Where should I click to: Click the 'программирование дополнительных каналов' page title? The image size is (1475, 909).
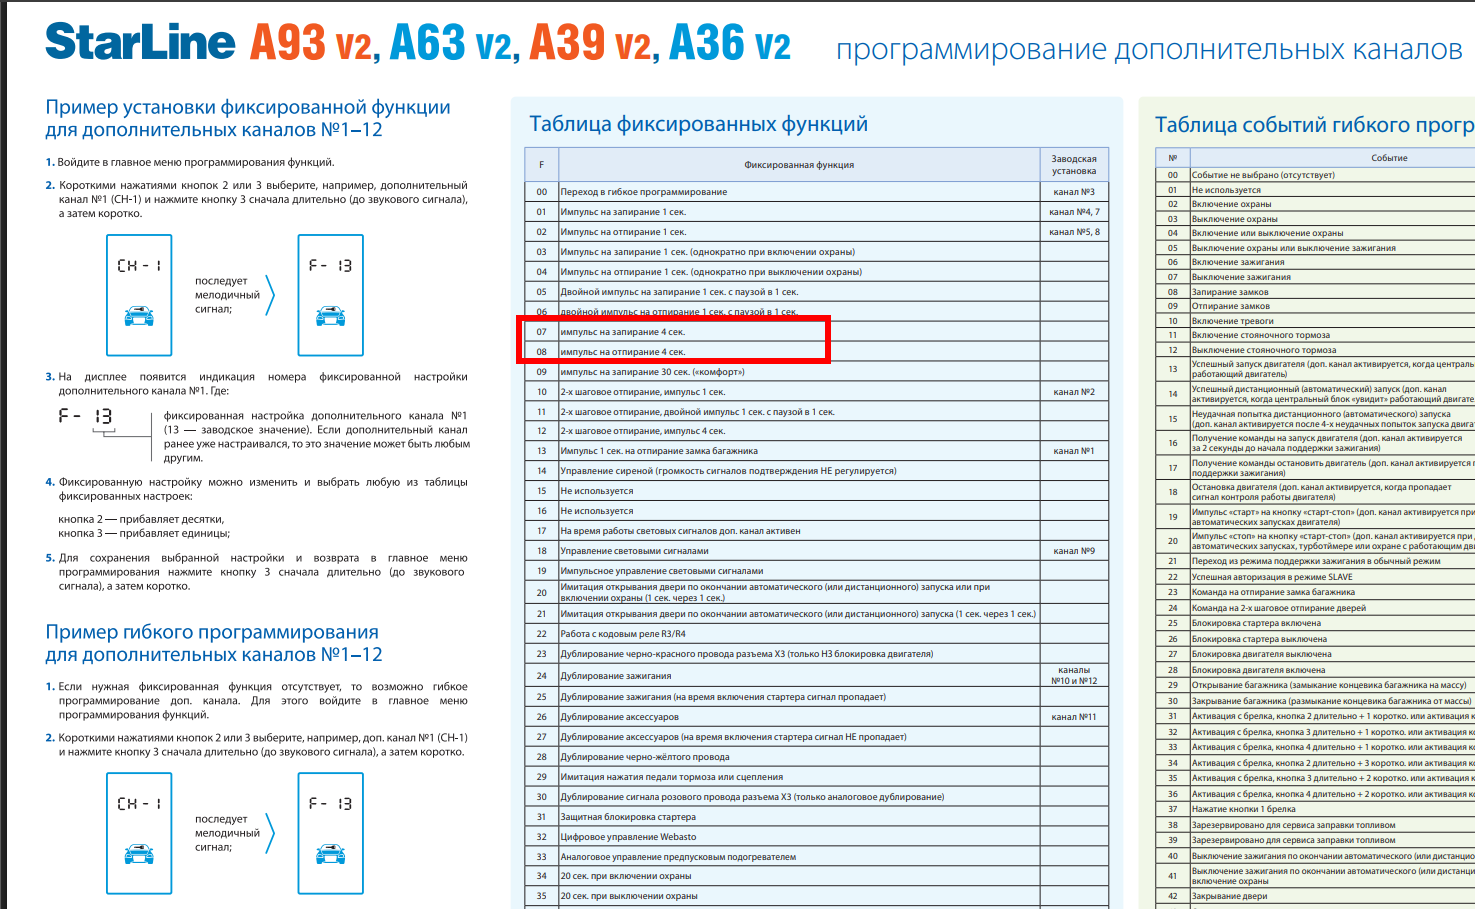click(x=1149, y=50)
